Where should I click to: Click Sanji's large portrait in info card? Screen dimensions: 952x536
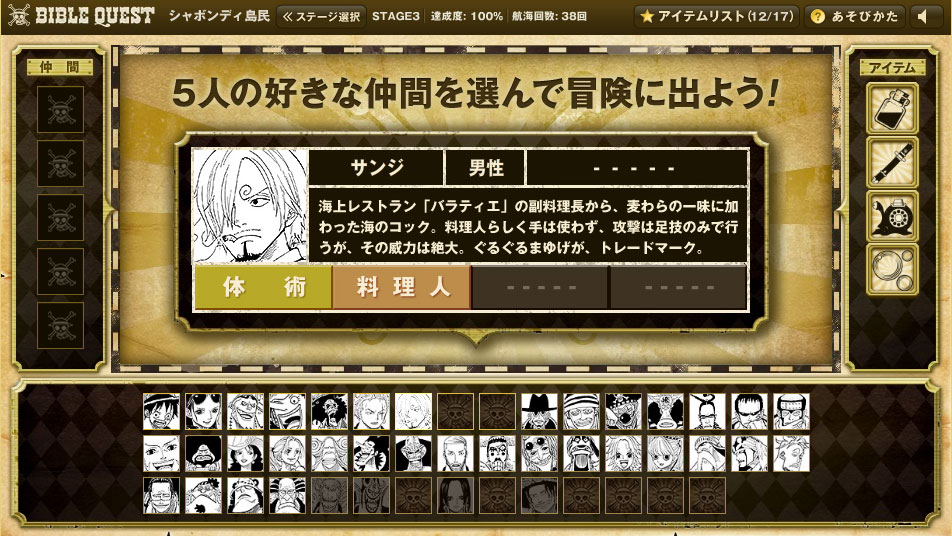250,205
